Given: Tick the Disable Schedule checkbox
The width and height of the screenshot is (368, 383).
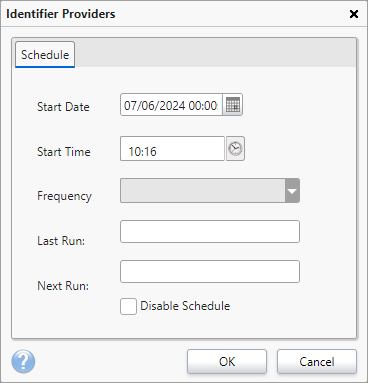Looking at the screenshot, I should (128, 306).
